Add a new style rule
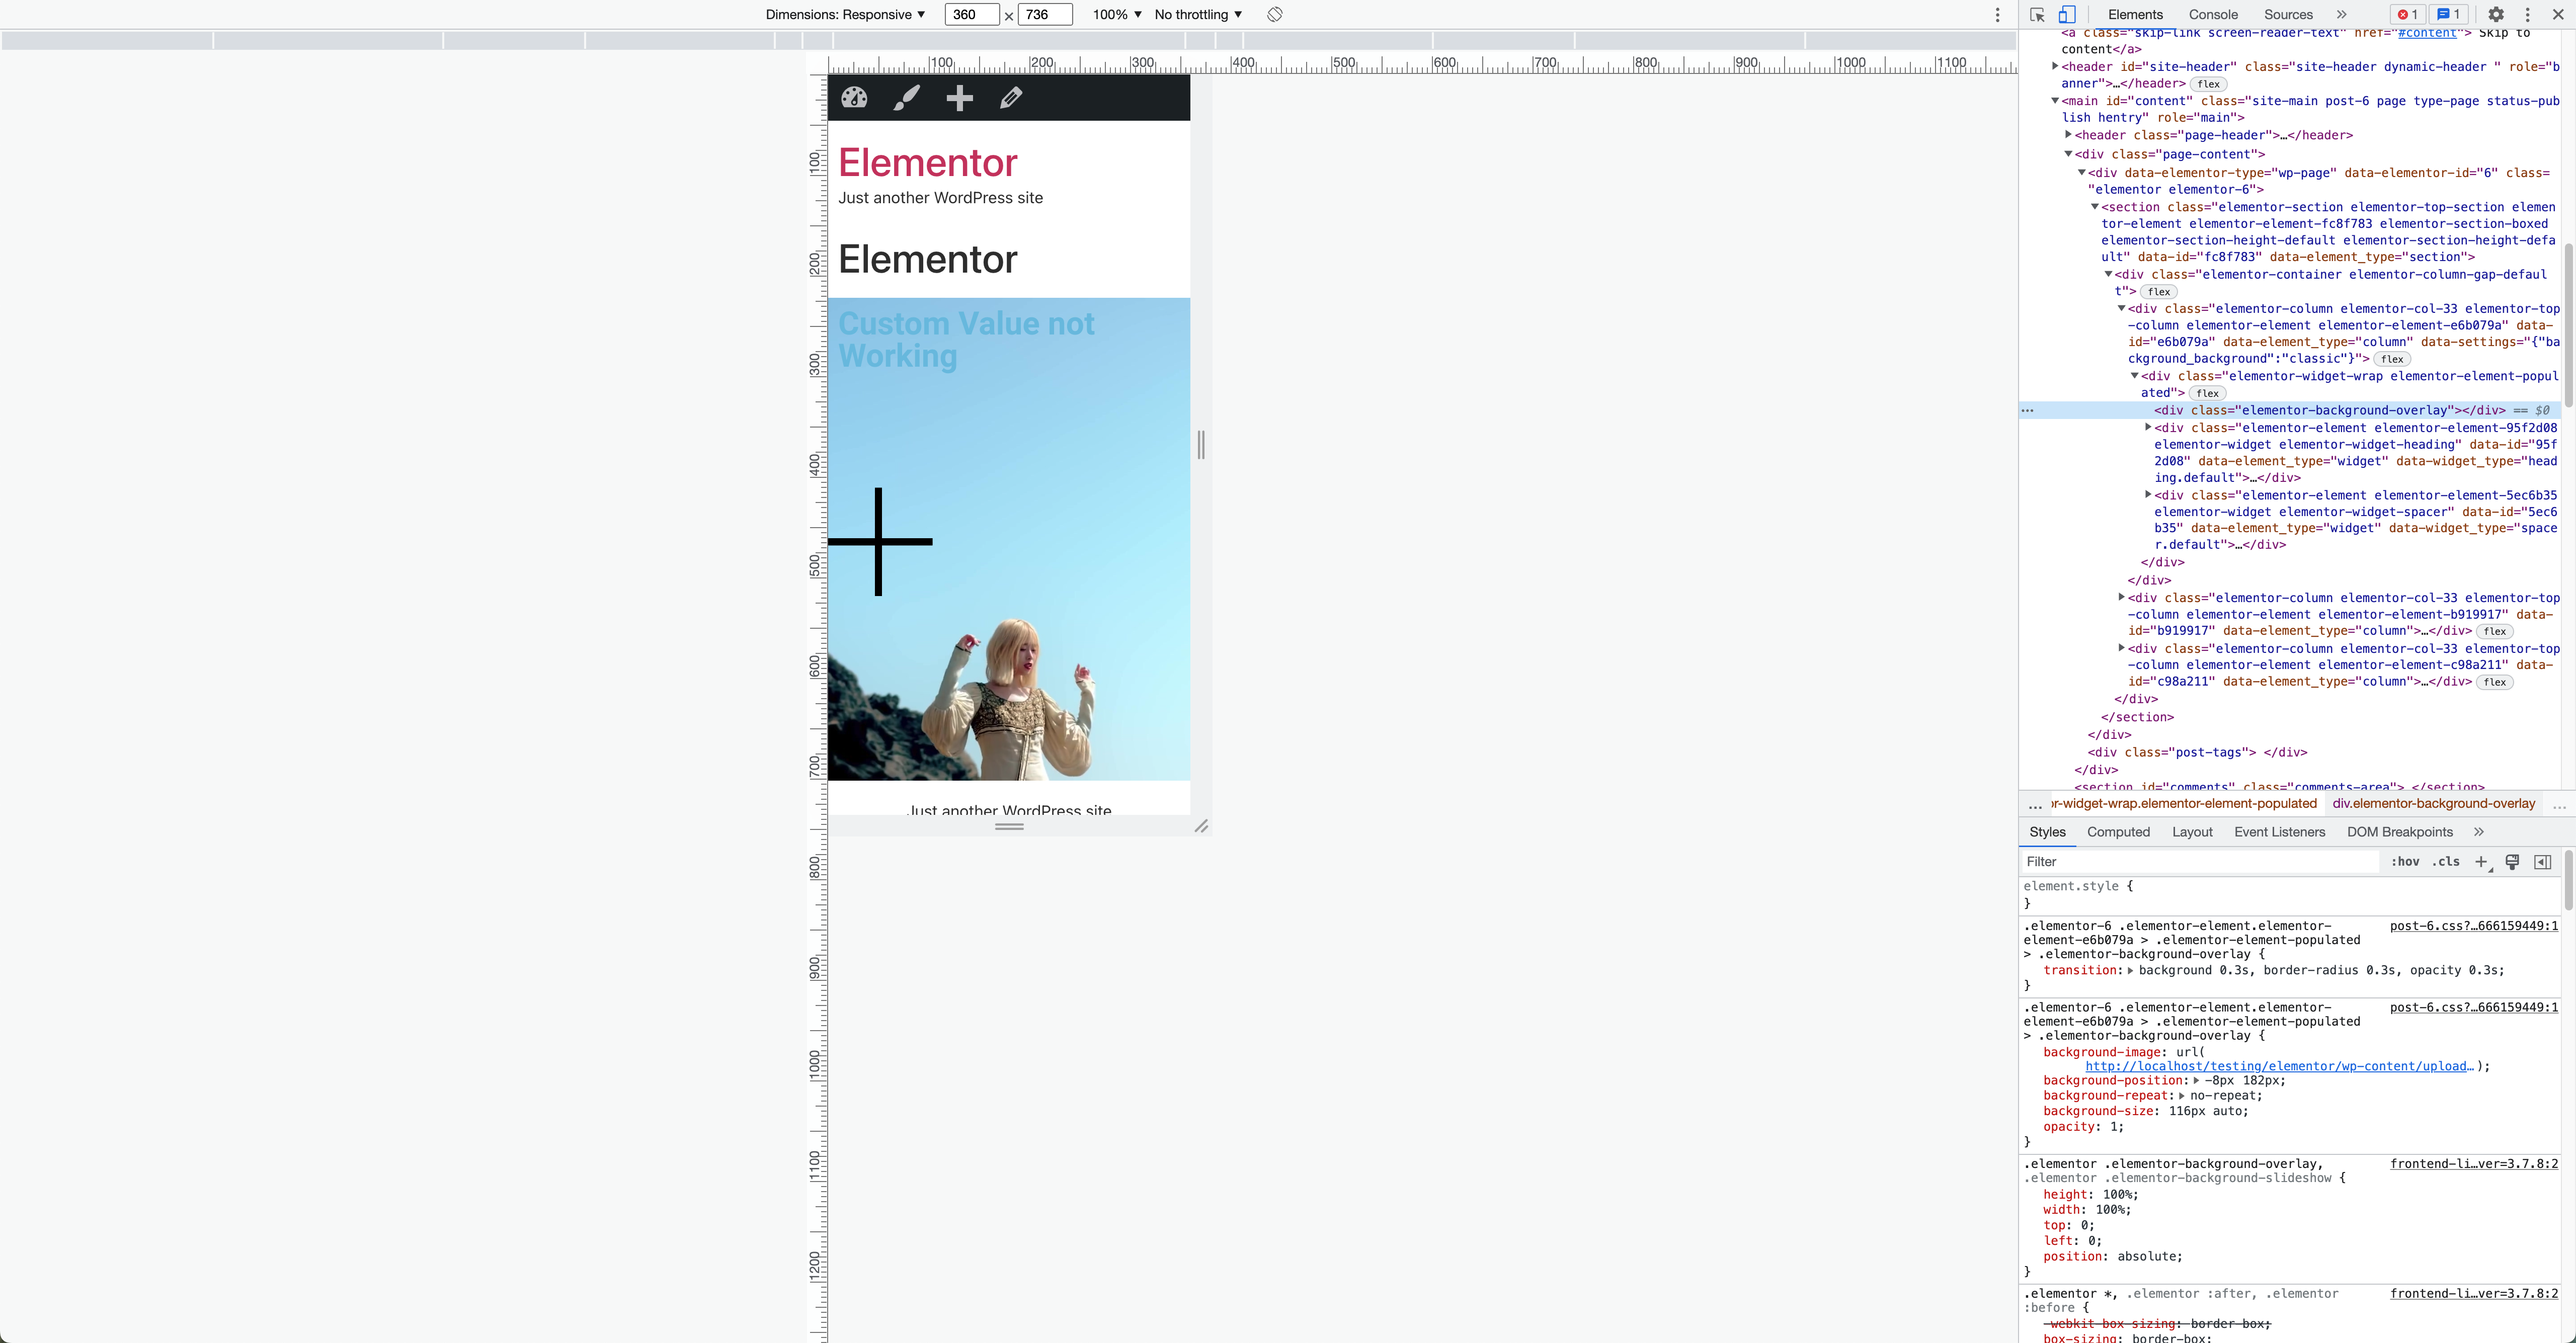 pyautogui.click(x=2481, y=862)
